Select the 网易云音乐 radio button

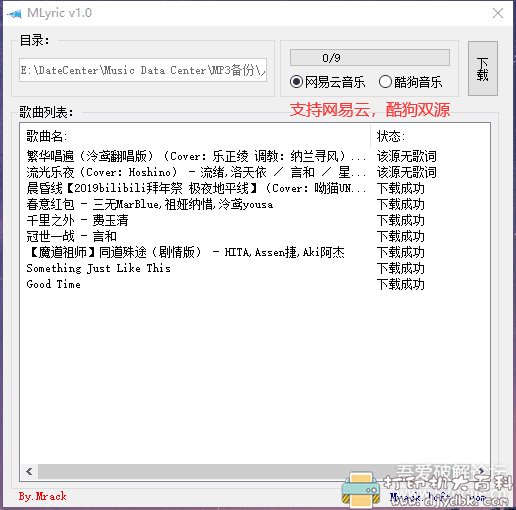pos(327,82)
